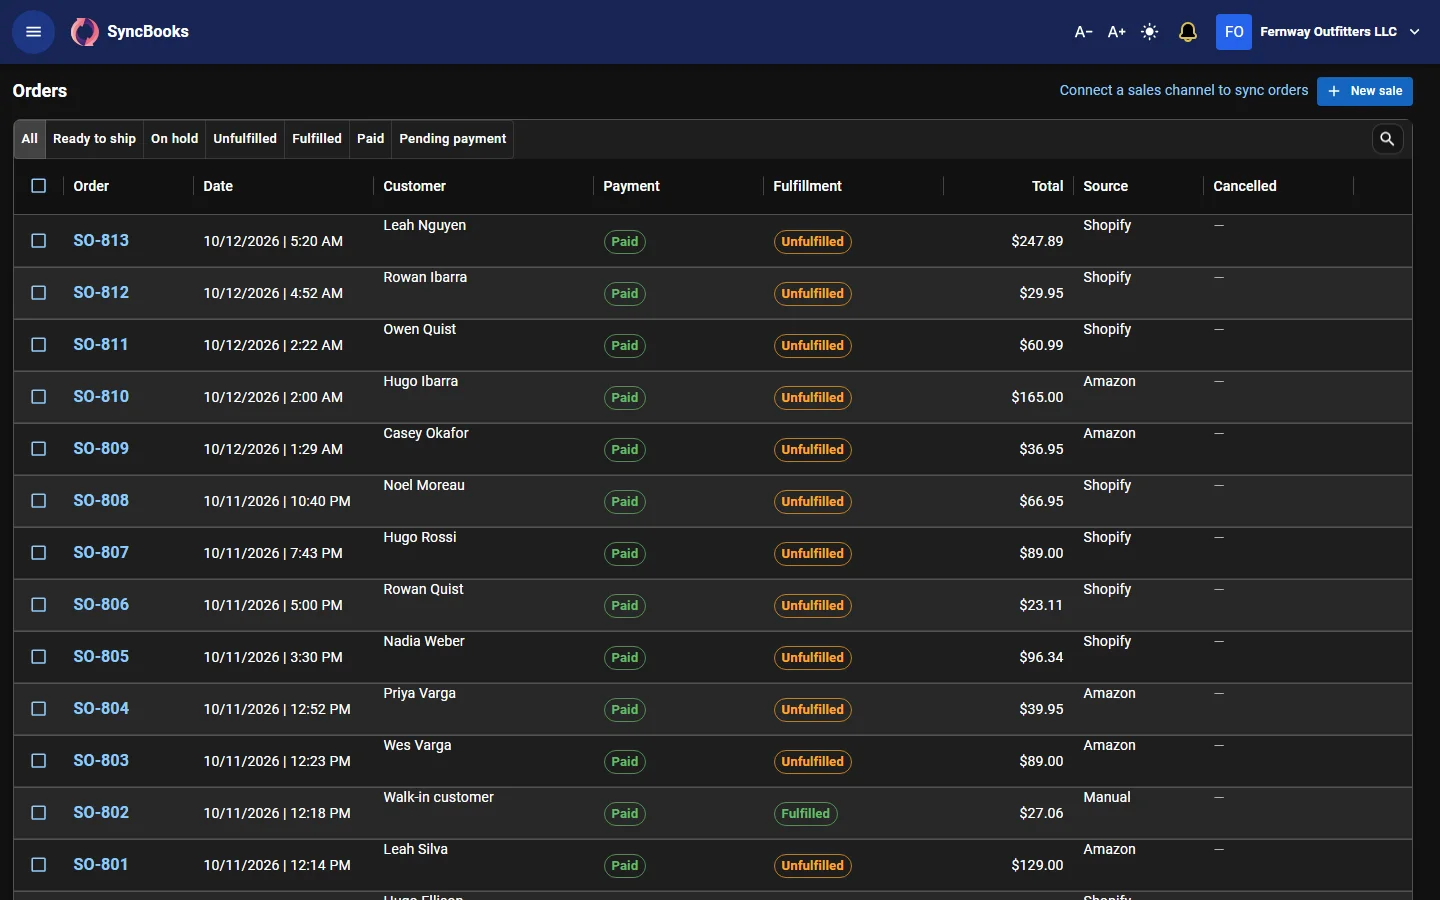Image resolution: width=1440 pixels, height=900 pixels.
Task: Click the Fulfilled badge on SO-802
Action: coord(806,814)
